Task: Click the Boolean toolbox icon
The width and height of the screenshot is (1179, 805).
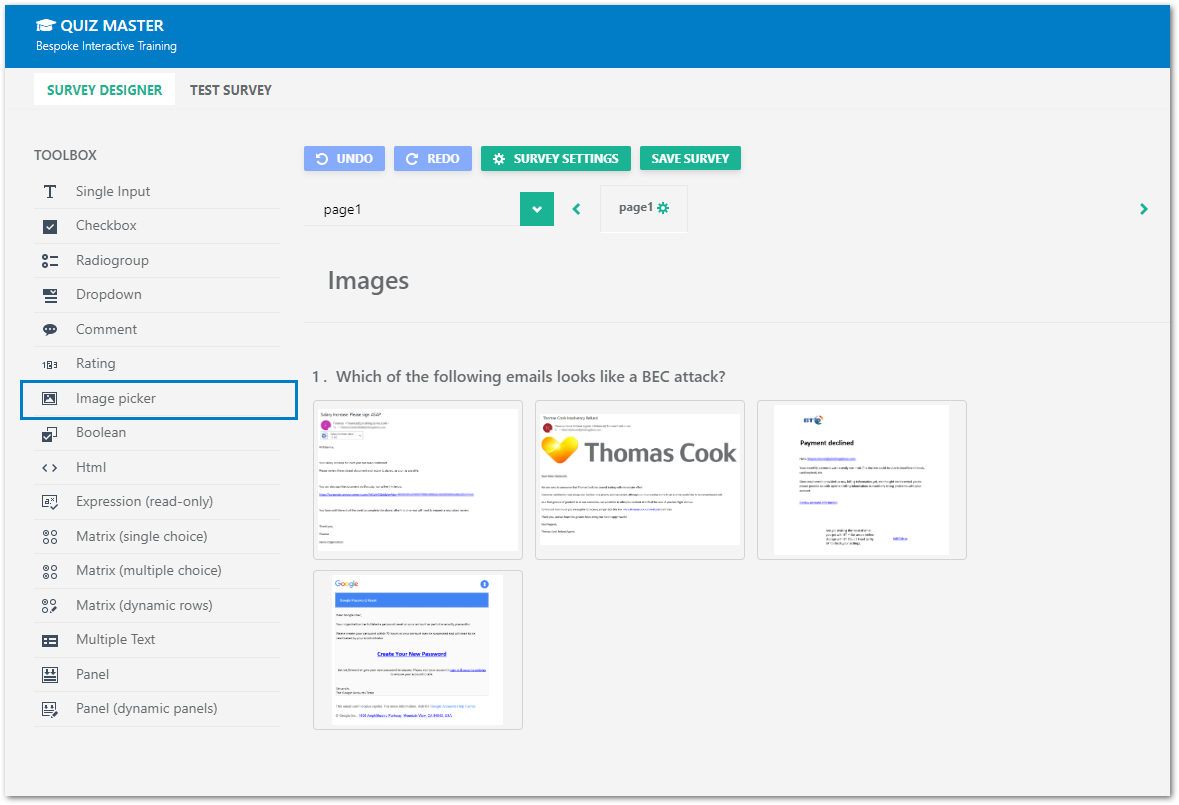Action: point(50,434)
